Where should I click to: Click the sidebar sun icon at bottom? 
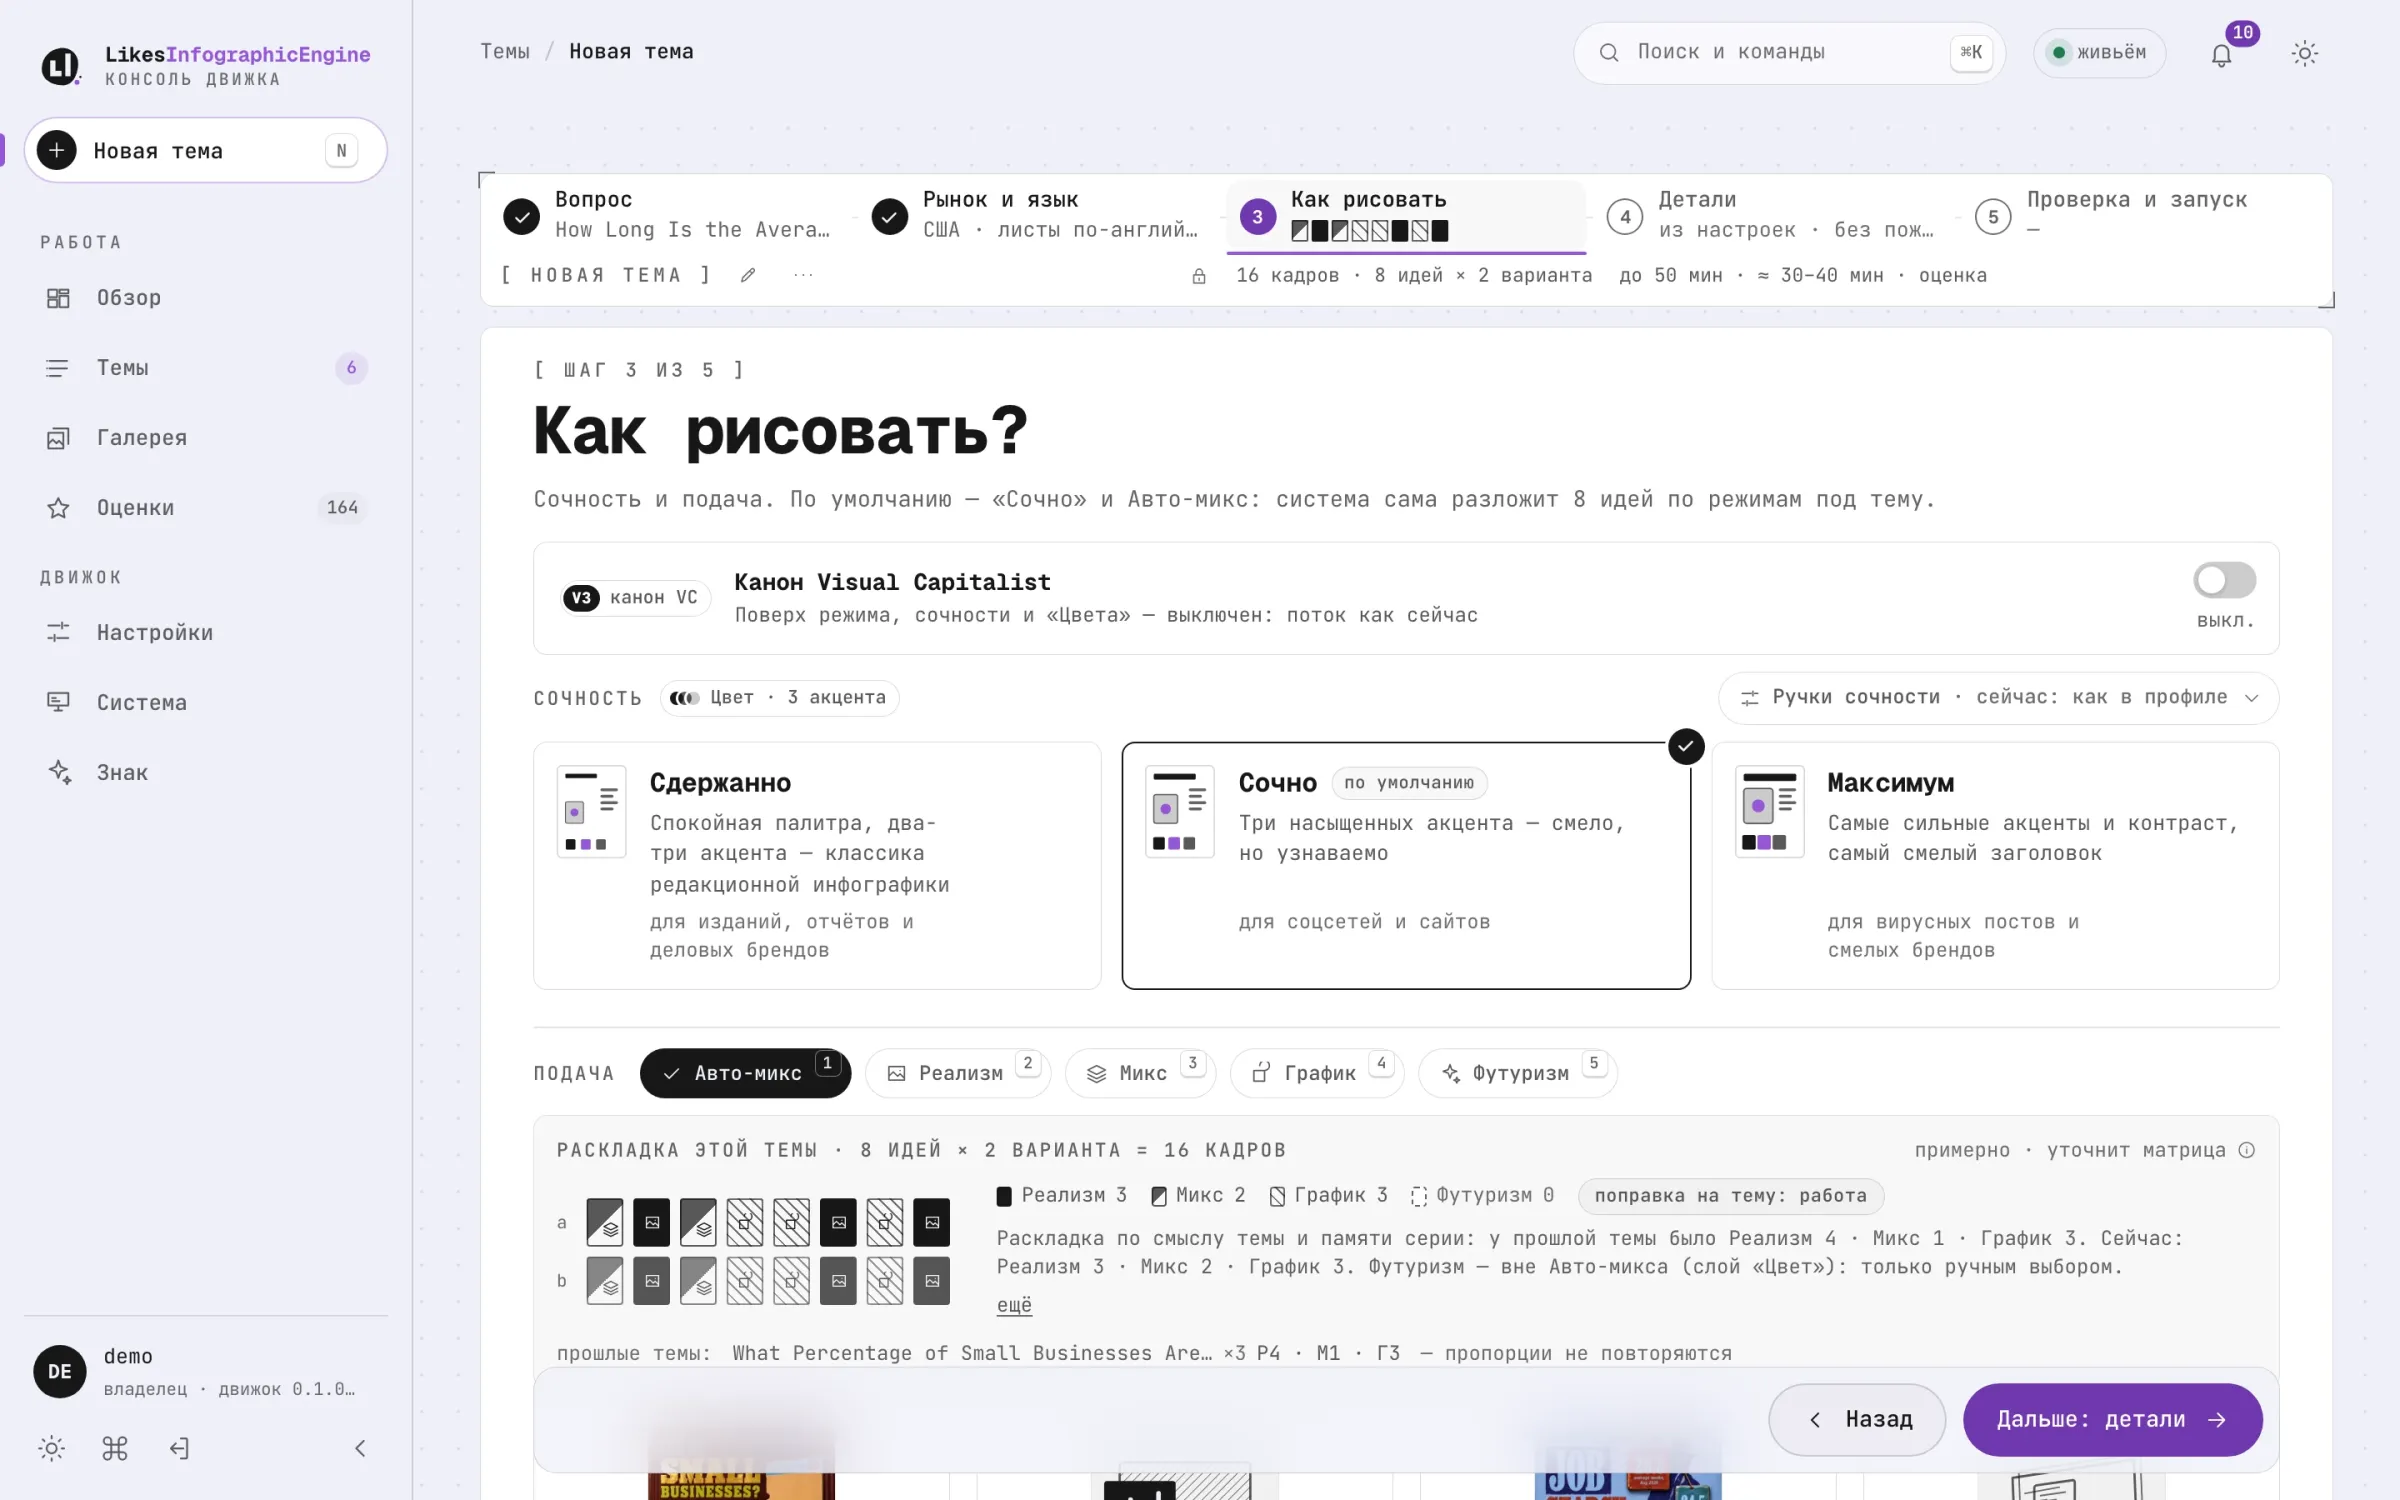(52, 1448)
